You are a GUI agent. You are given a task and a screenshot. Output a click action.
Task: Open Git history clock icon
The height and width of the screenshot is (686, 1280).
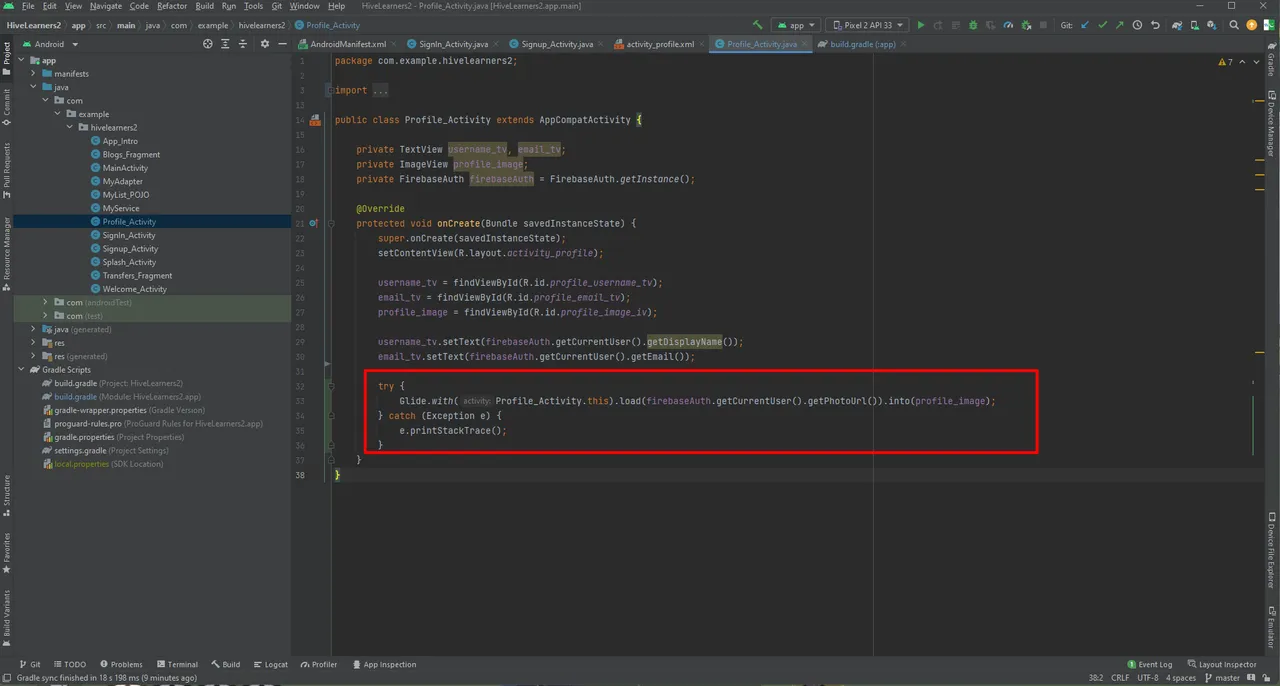1137,25
